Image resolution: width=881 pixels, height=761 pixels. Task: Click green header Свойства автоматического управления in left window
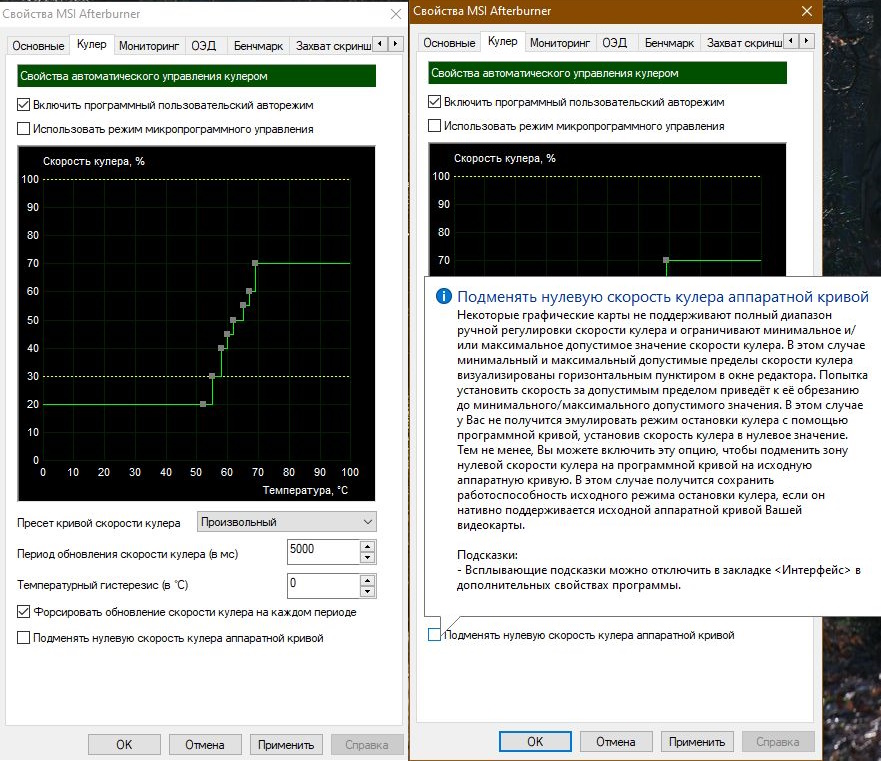coord(197,76)
